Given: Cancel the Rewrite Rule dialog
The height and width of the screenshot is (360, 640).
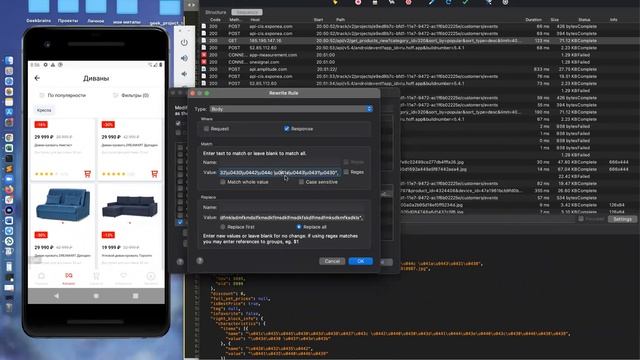Looking at the screenshot, I should tap(332, 261).
